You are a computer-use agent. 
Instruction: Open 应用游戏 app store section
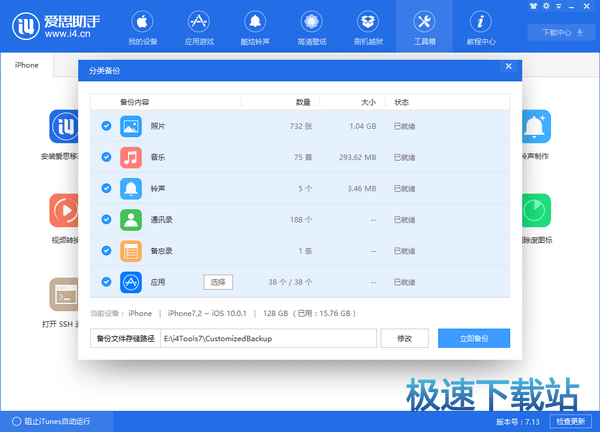[199, 28]
